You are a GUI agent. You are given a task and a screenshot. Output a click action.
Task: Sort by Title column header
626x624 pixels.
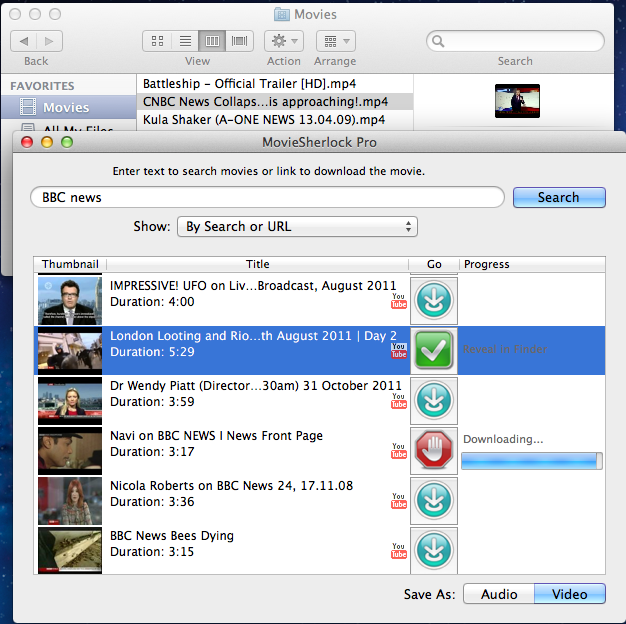tap(258, 264)
